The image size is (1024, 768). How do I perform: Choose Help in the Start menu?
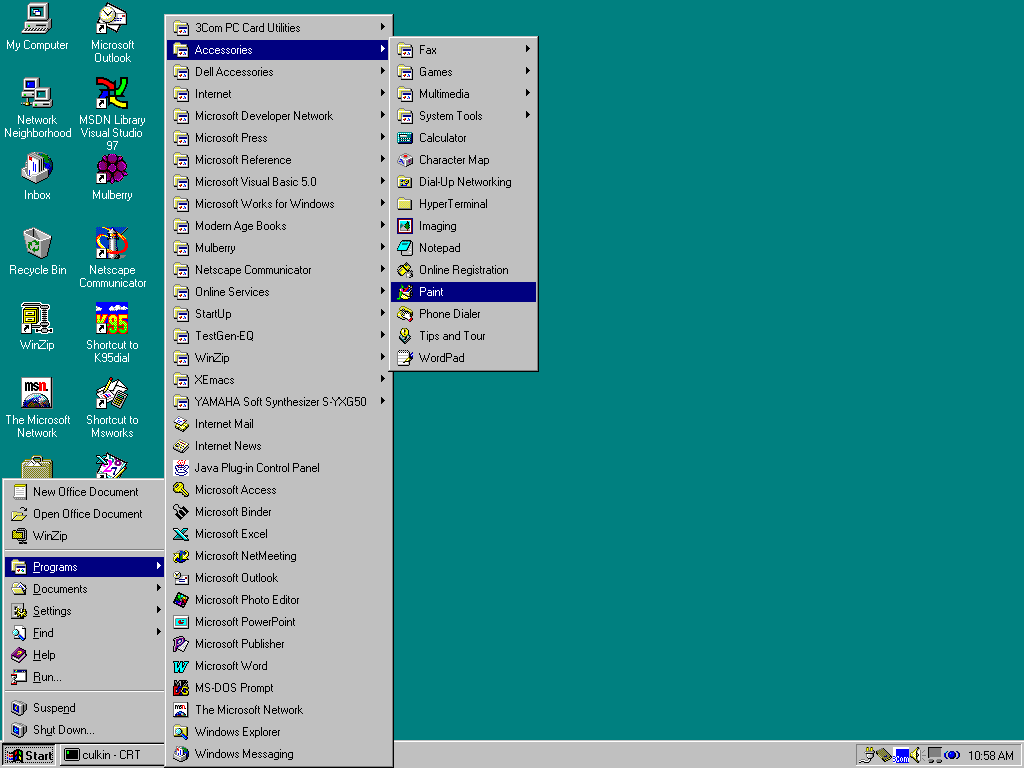(x=85, y=655)
